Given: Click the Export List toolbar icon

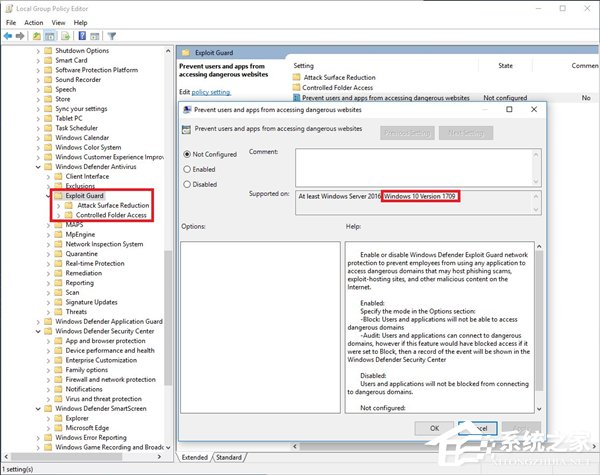Looking at the screenshot, I should pos(66,36).
